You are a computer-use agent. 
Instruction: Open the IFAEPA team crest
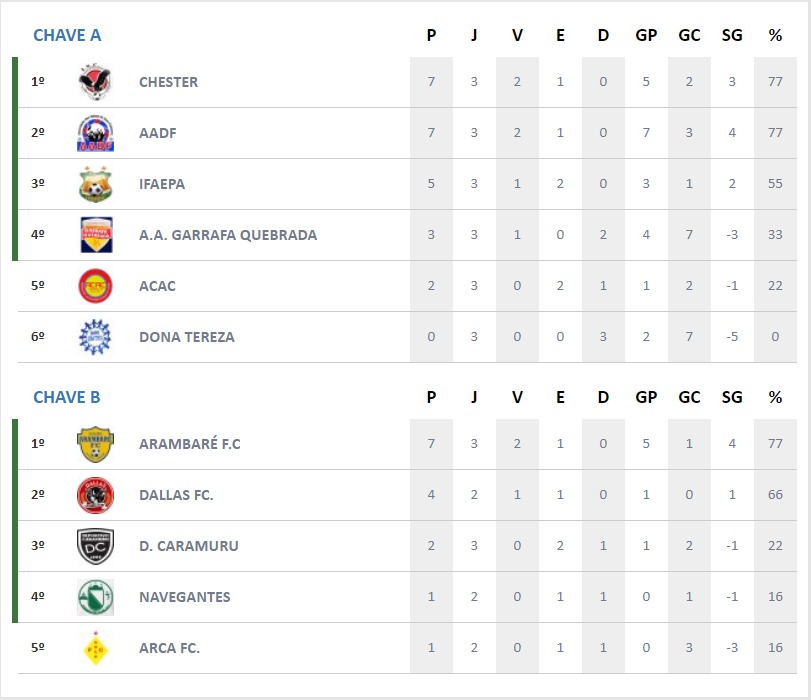coord(95,184)
